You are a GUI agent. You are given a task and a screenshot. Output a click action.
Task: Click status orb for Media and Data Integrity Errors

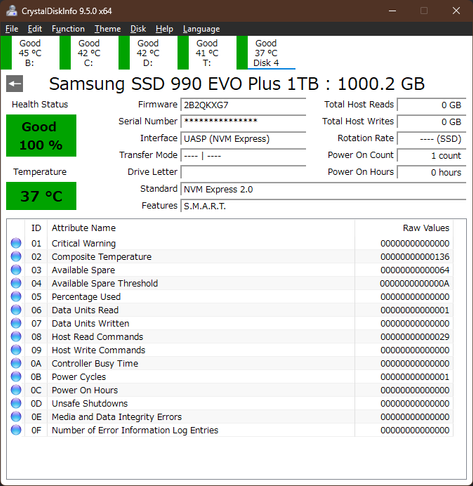16,417
